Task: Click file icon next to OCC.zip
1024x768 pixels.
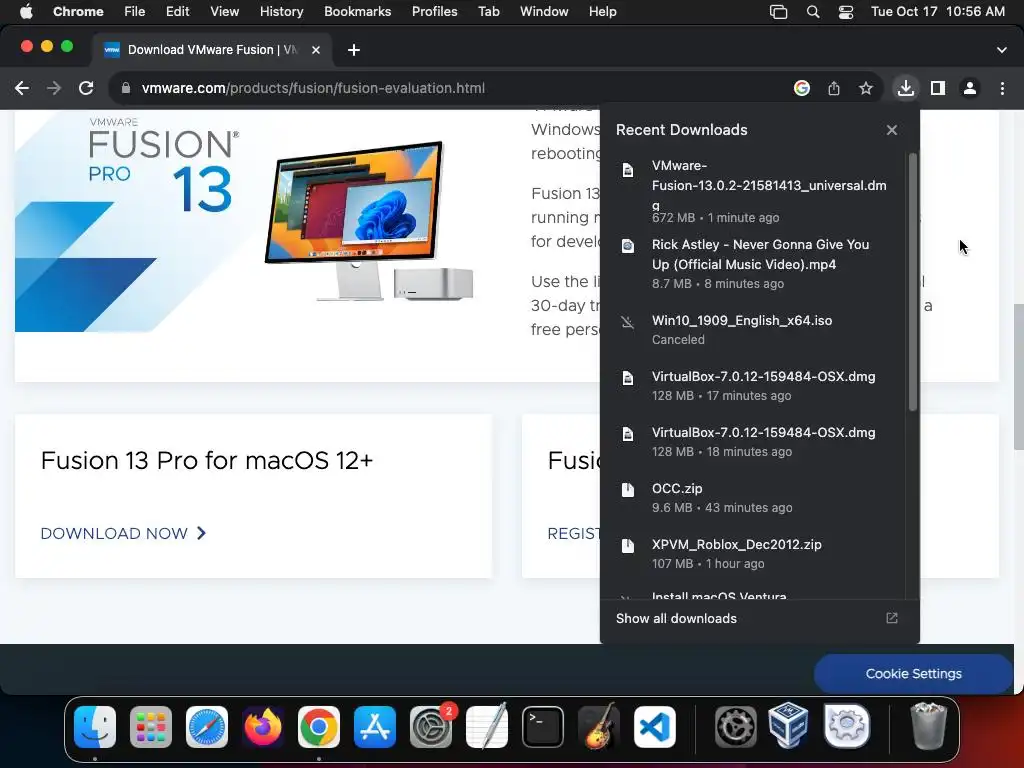Action: click(628, 490)
